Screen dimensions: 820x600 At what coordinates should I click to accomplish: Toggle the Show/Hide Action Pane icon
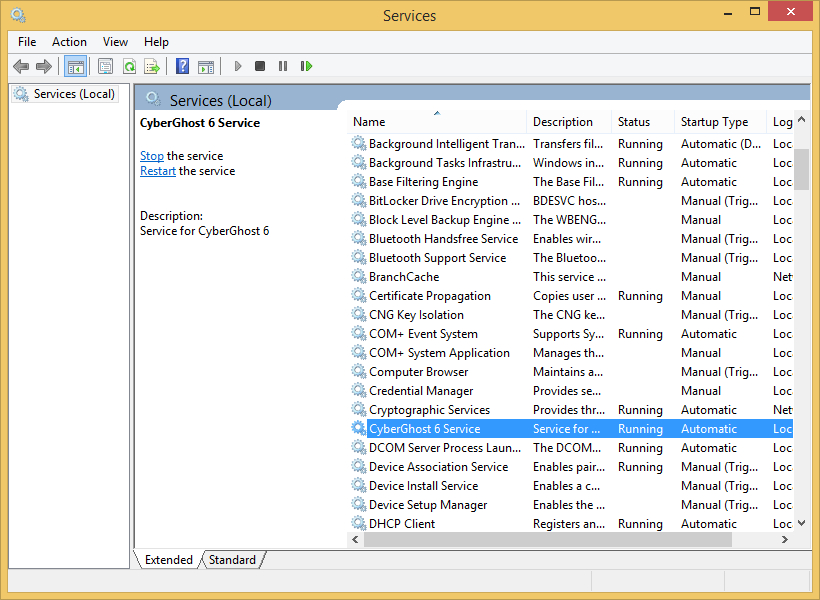coord(206,66)
